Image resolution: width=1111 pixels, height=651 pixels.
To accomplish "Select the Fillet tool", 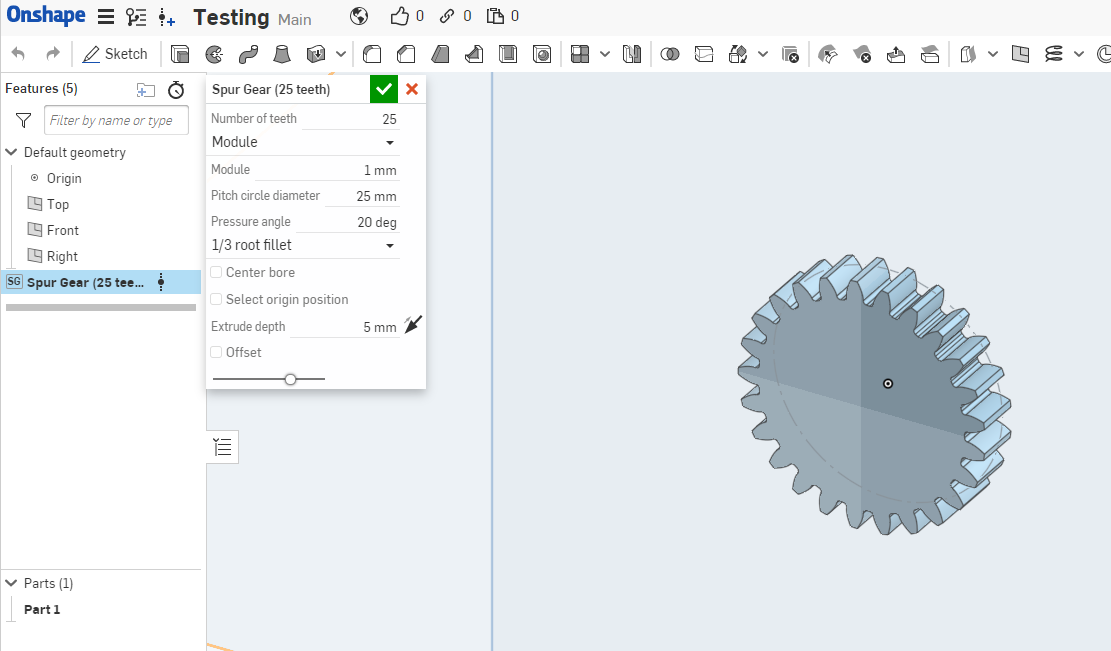I will tap(372, 54).
